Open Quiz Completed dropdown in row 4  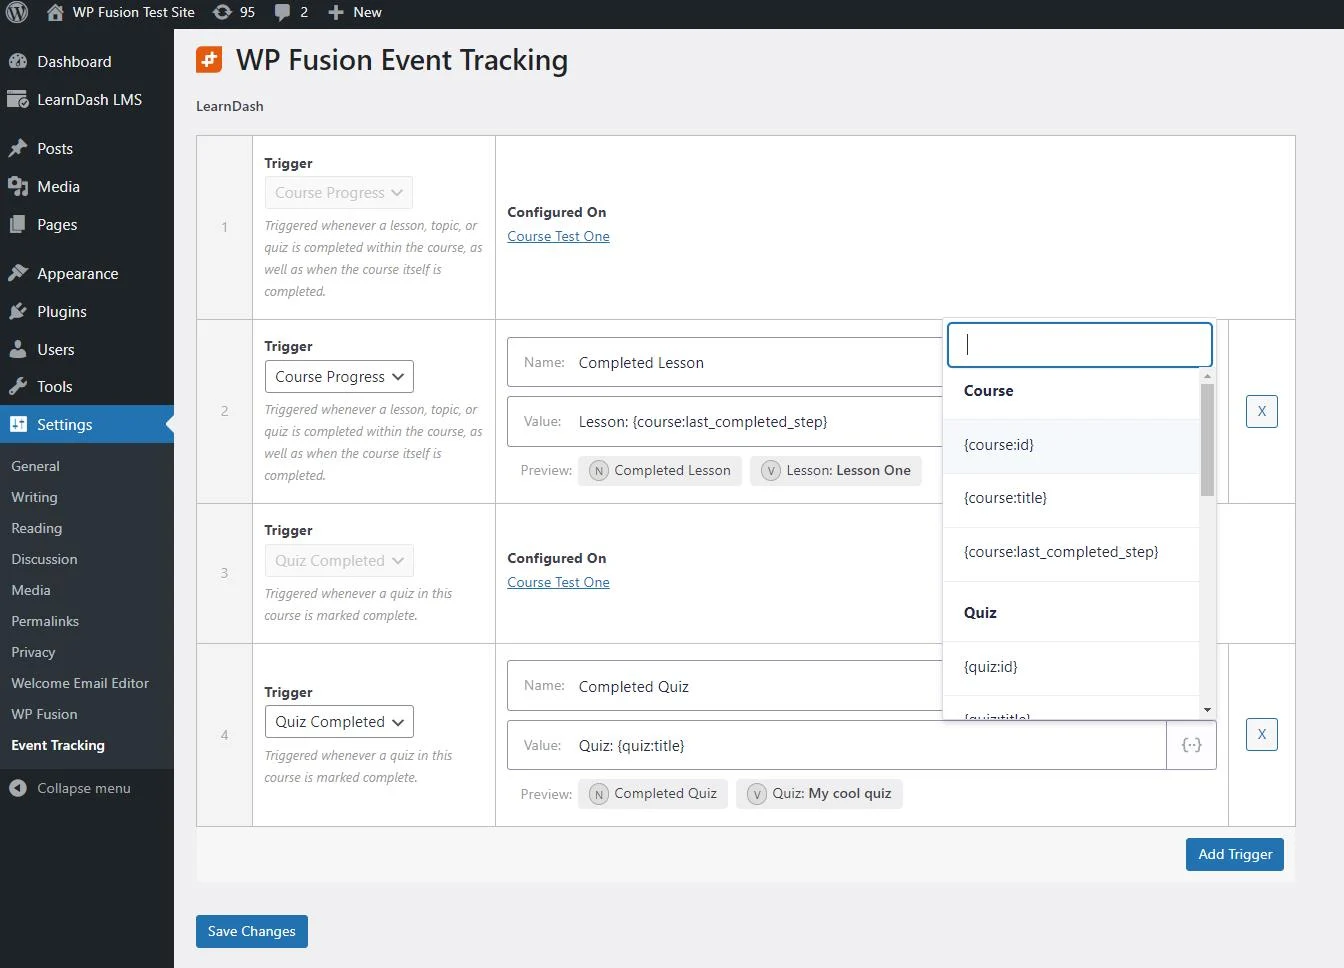pyautogui.click(x=339, y=721)
